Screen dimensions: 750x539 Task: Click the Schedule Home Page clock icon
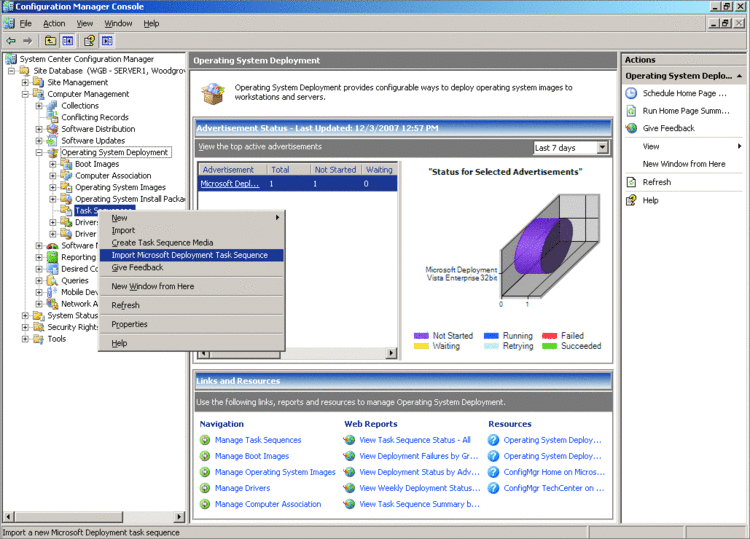click(632, 93)
